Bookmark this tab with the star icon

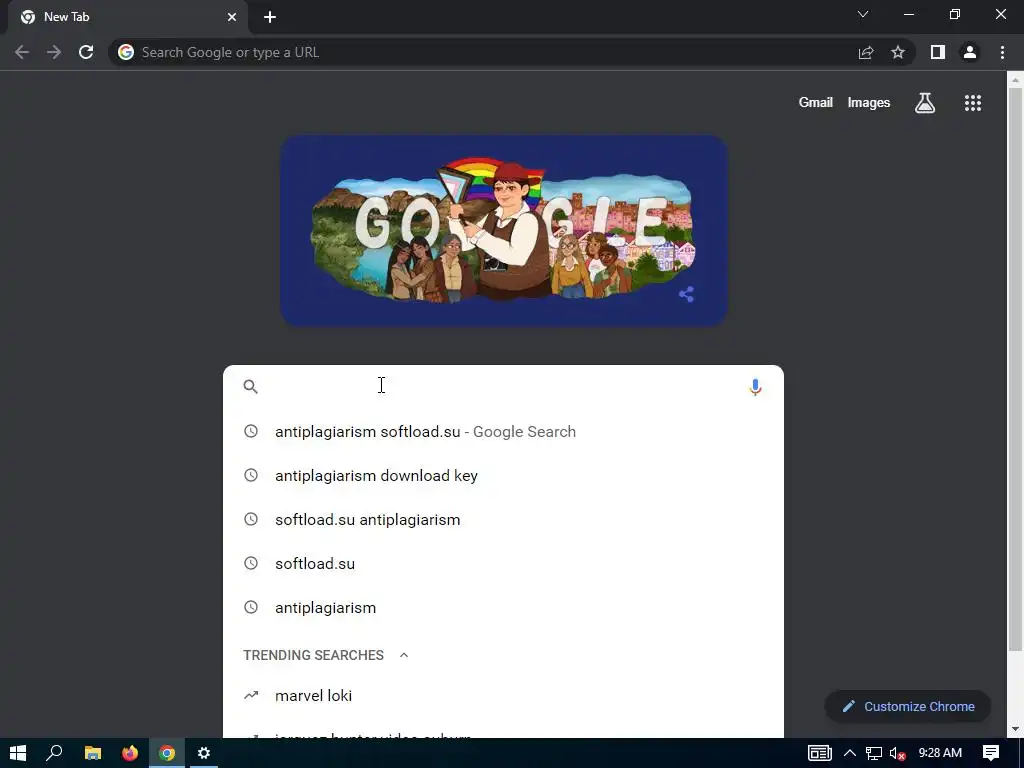click(x=898, y=52)
